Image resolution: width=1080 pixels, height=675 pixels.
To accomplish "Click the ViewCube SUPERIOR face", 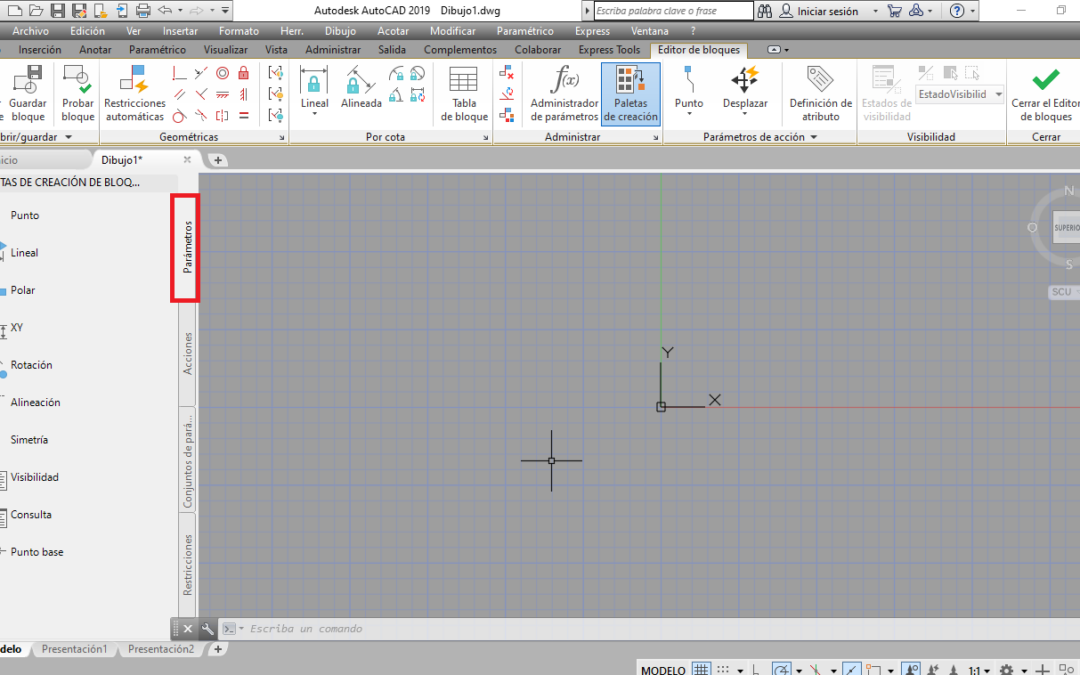I will click(1067, 227).
